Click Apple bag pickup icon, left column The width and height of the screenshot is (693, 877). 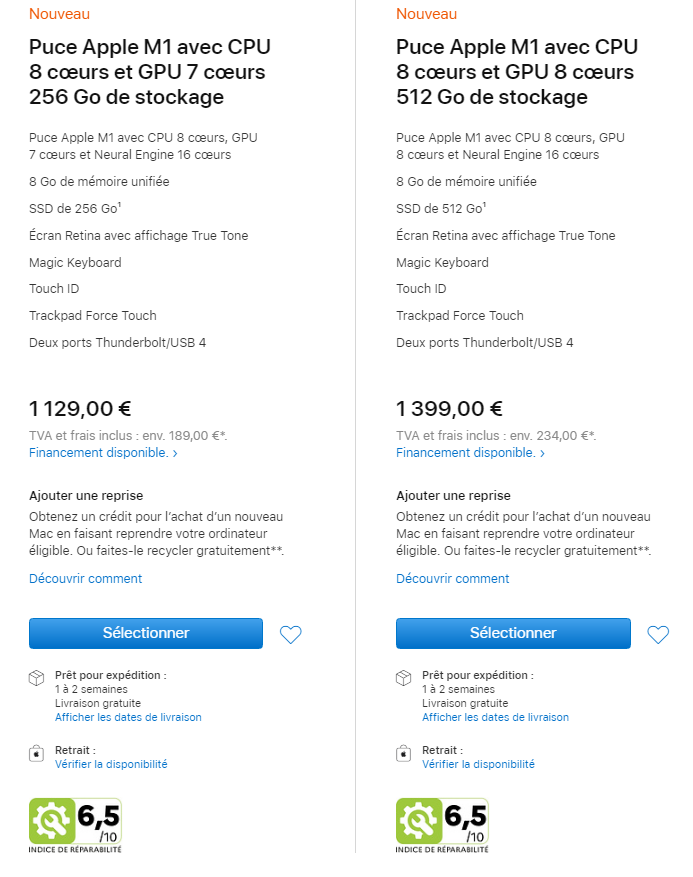(x=36, y=753)
